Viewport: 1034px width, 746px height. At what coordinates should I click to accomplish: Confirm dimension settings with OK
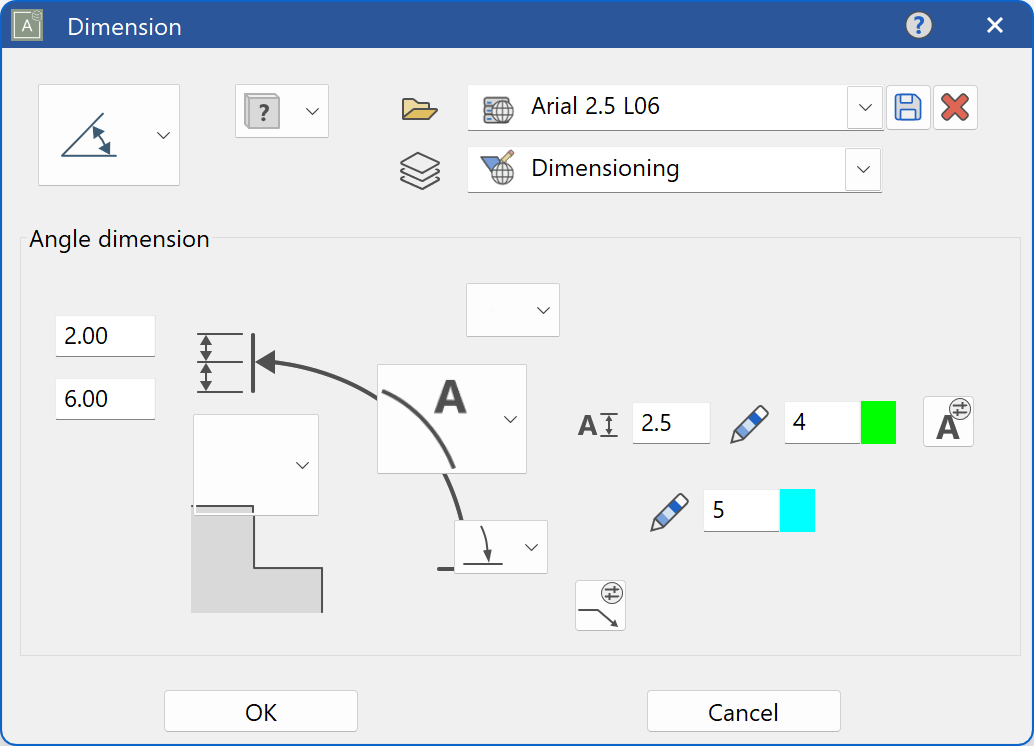click(260, 710)
